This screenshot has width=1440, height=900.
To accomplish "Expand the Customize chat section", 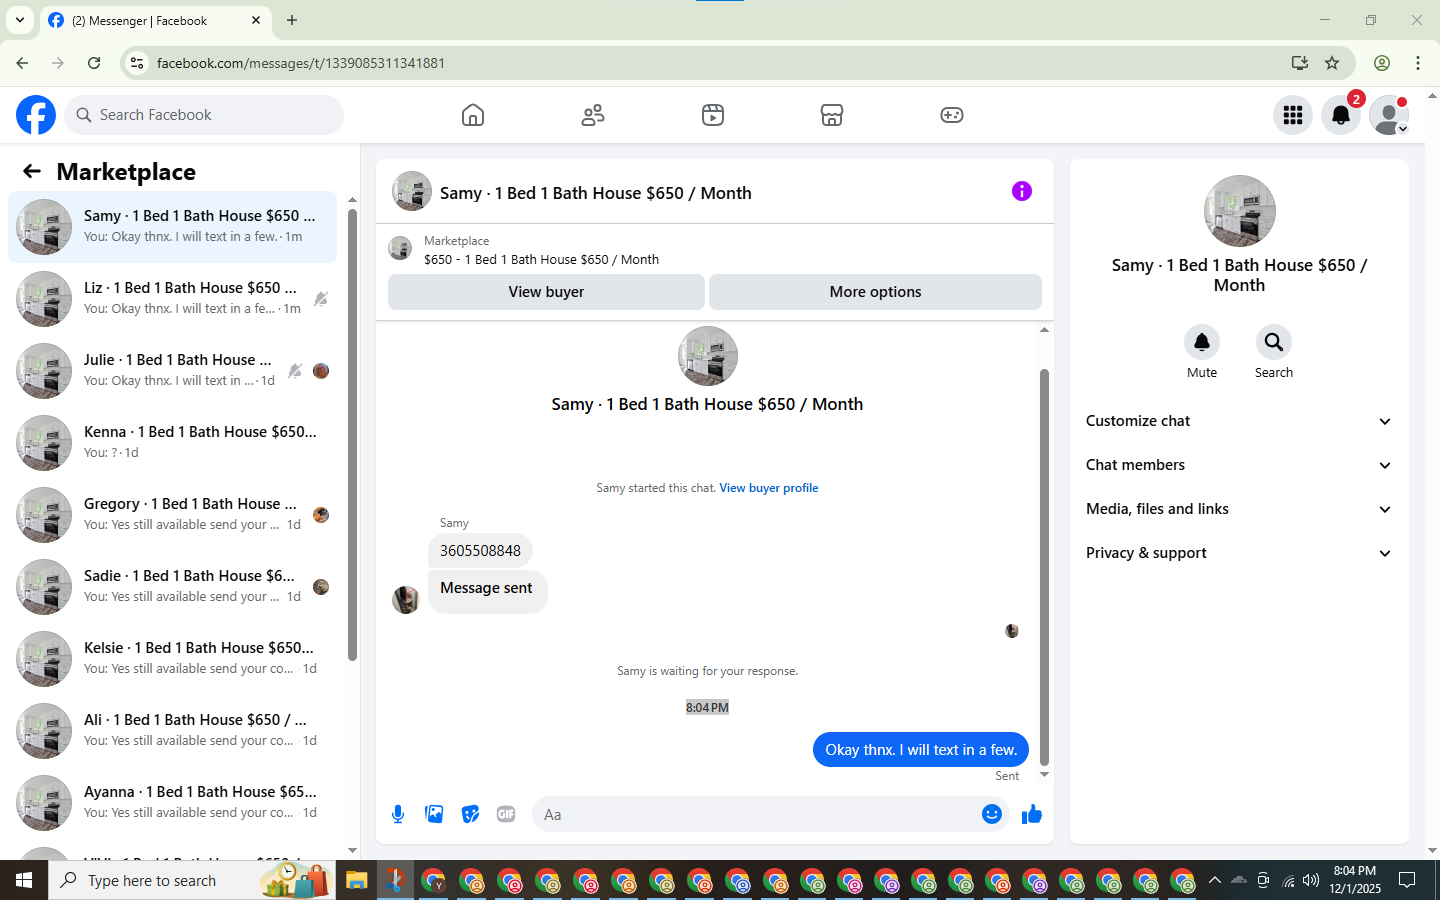I will click(x=1239, y=421).
